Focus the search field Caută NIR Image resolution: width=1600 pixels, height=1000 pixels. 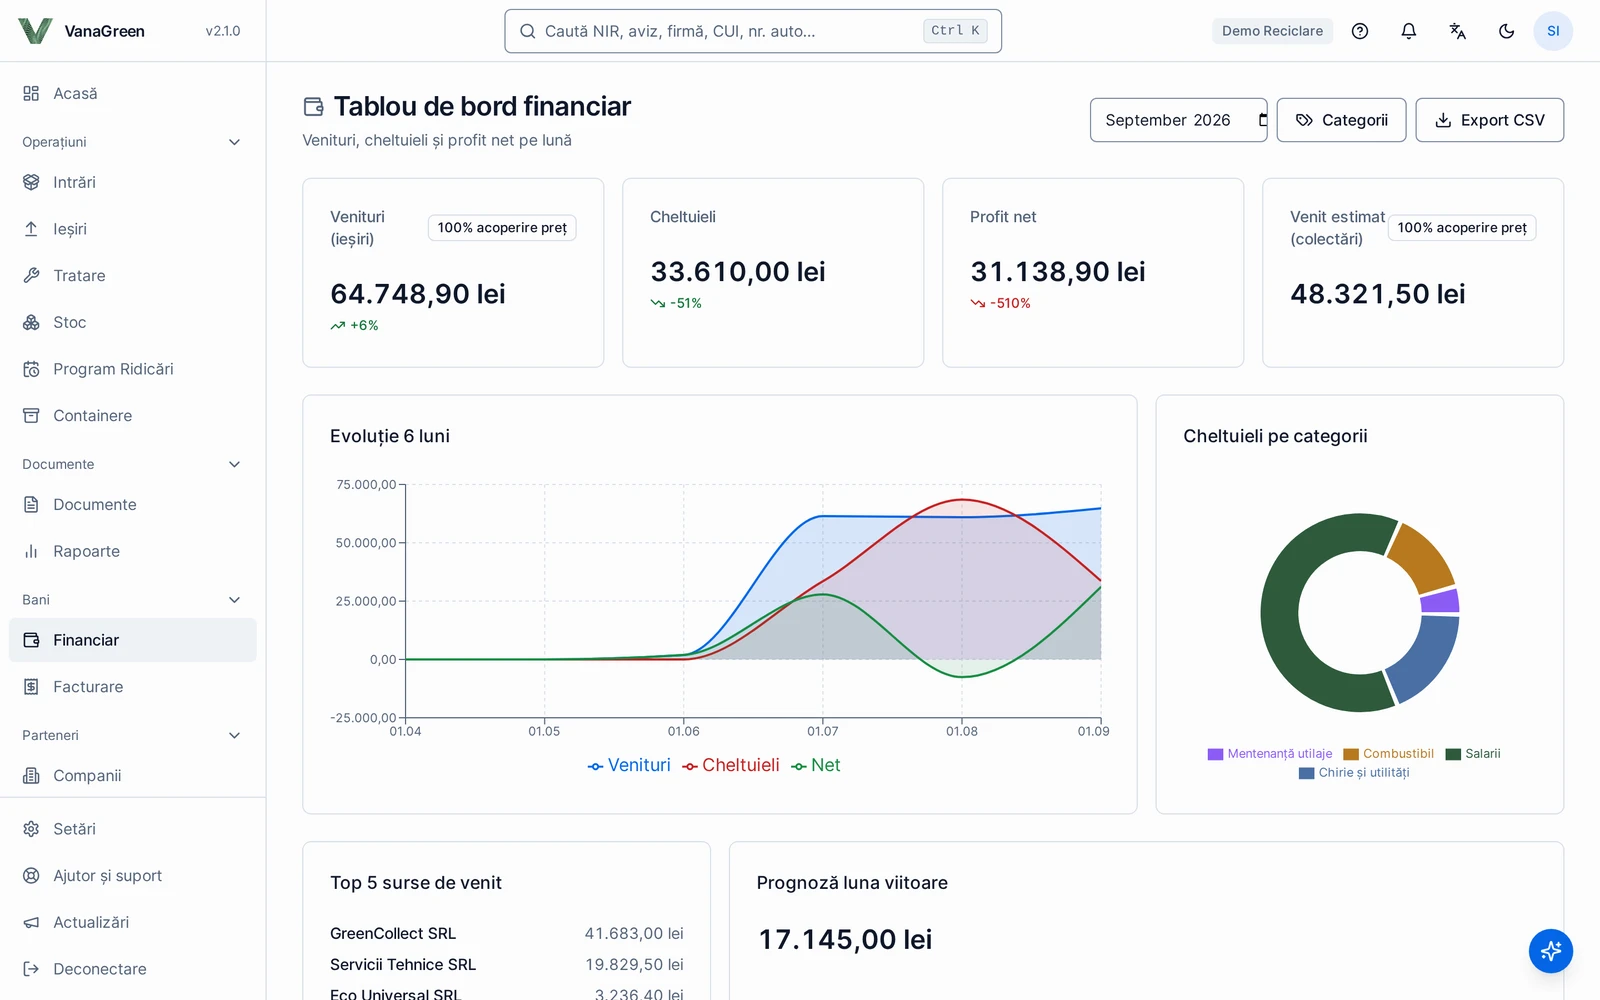click(x=753, y=31)
